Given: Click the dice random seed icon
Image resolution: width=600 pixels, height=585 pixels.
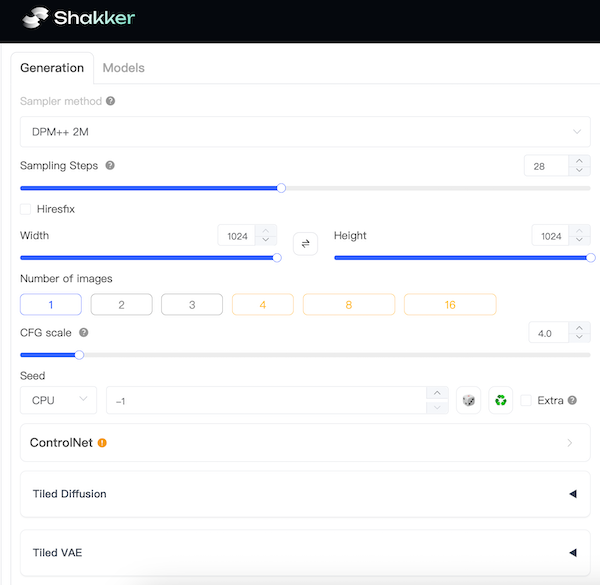Looking at the screenshot, I should 467,401.
